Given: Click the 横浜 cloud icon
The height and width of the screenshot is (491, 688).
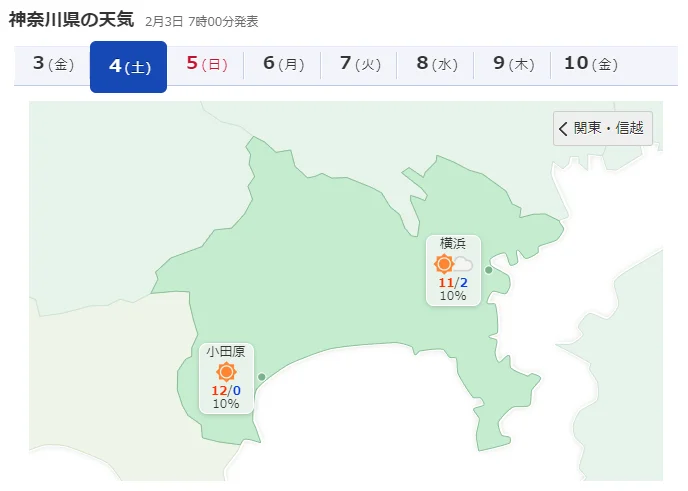Looking at the screenshot, I should (463, 264).
